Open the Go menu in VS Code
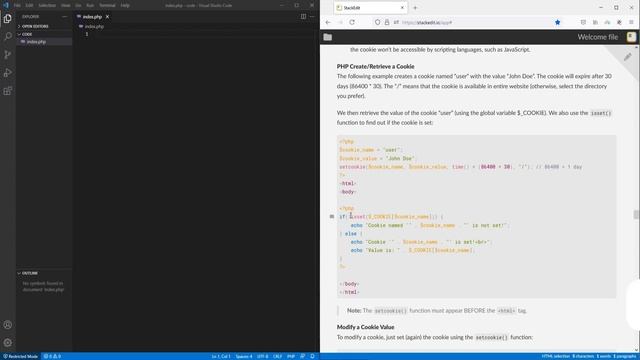This screenshot has height=360, width=640. coord(78,5)
